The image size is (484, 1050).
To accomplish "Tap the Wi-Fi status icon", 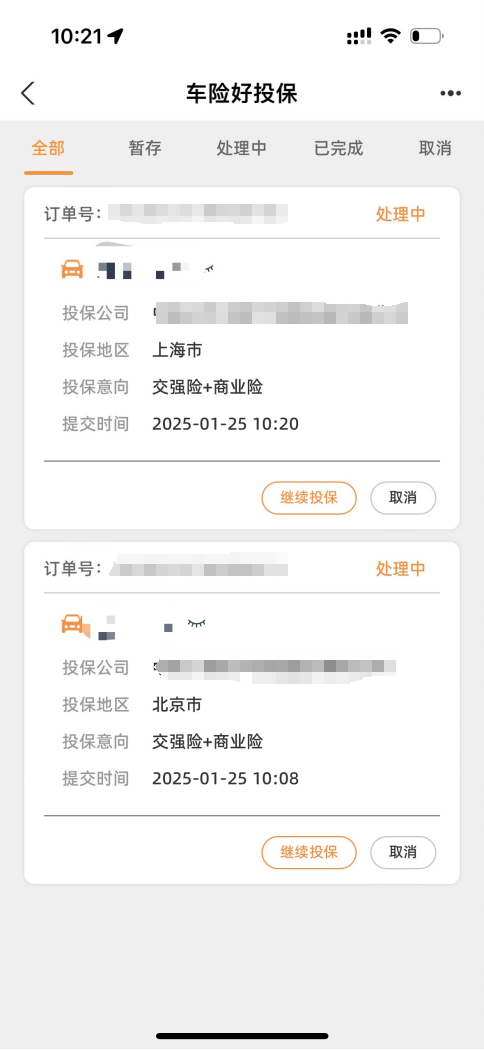I will click(x=390, y=36).
